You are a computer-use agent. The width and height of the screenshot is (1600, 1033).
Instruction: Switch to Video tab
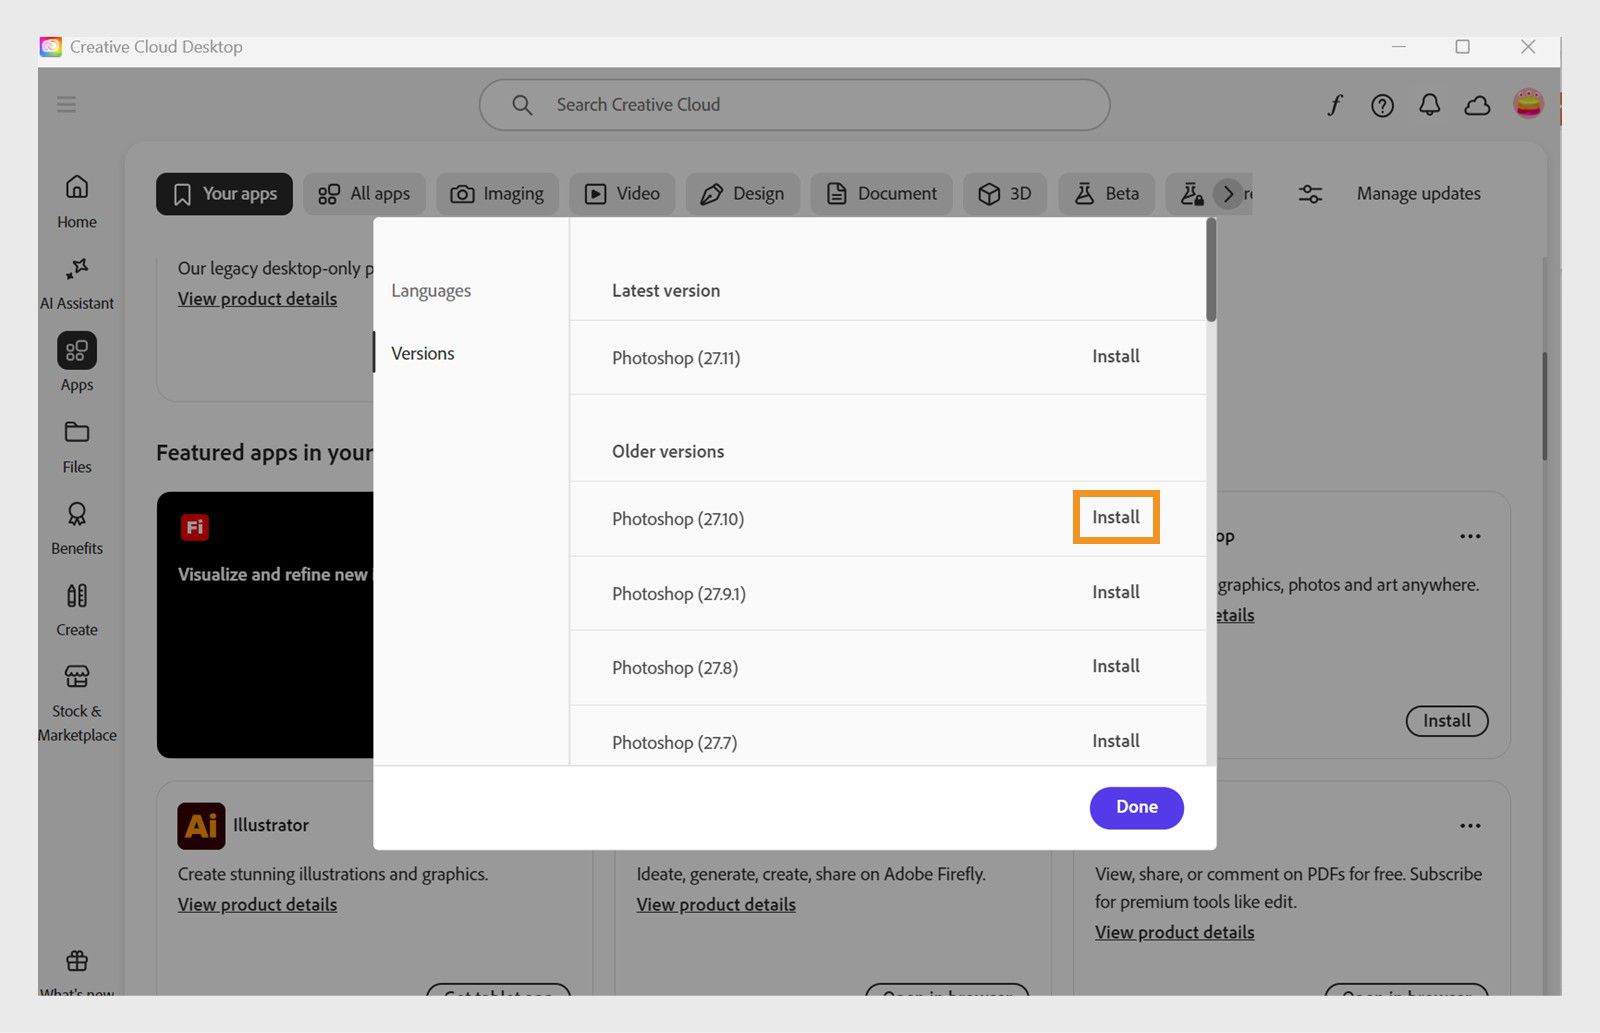click(x=622, y=194)
